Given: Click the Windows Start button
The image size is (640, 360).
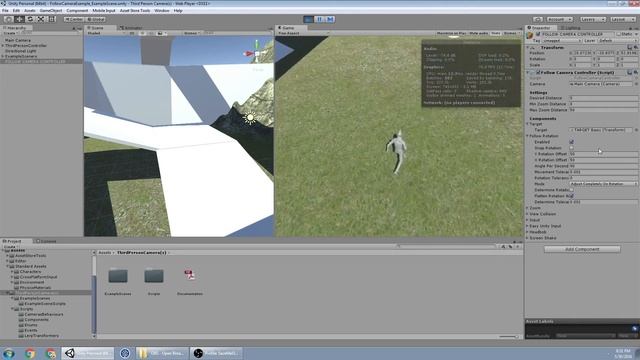Looking at the screenshot, I should click(9, 353).
